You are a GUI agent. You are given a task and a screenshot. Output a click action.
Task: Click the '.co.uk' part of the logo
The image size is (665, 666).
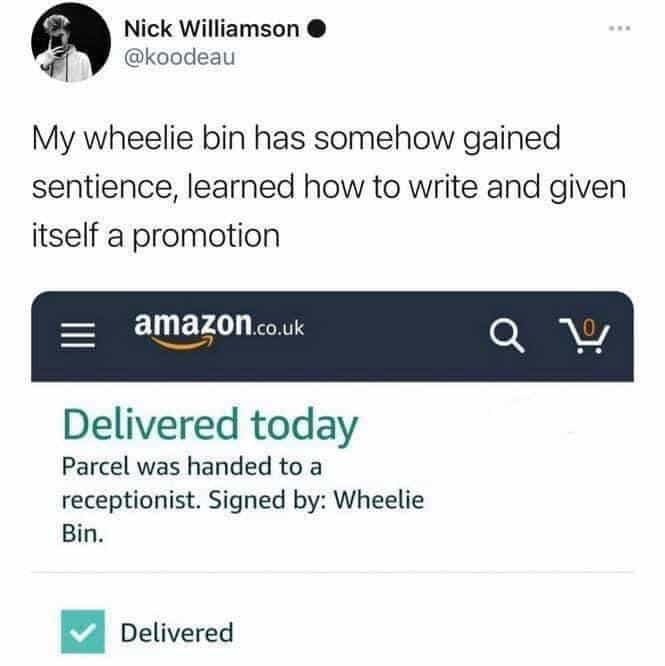[278, 328]
